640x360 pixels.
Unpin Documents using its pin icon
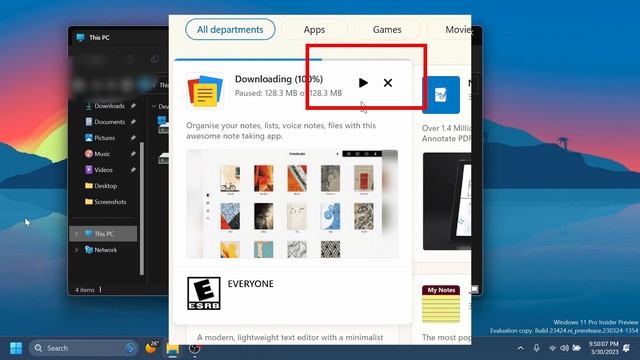click(x=133, y=122)
